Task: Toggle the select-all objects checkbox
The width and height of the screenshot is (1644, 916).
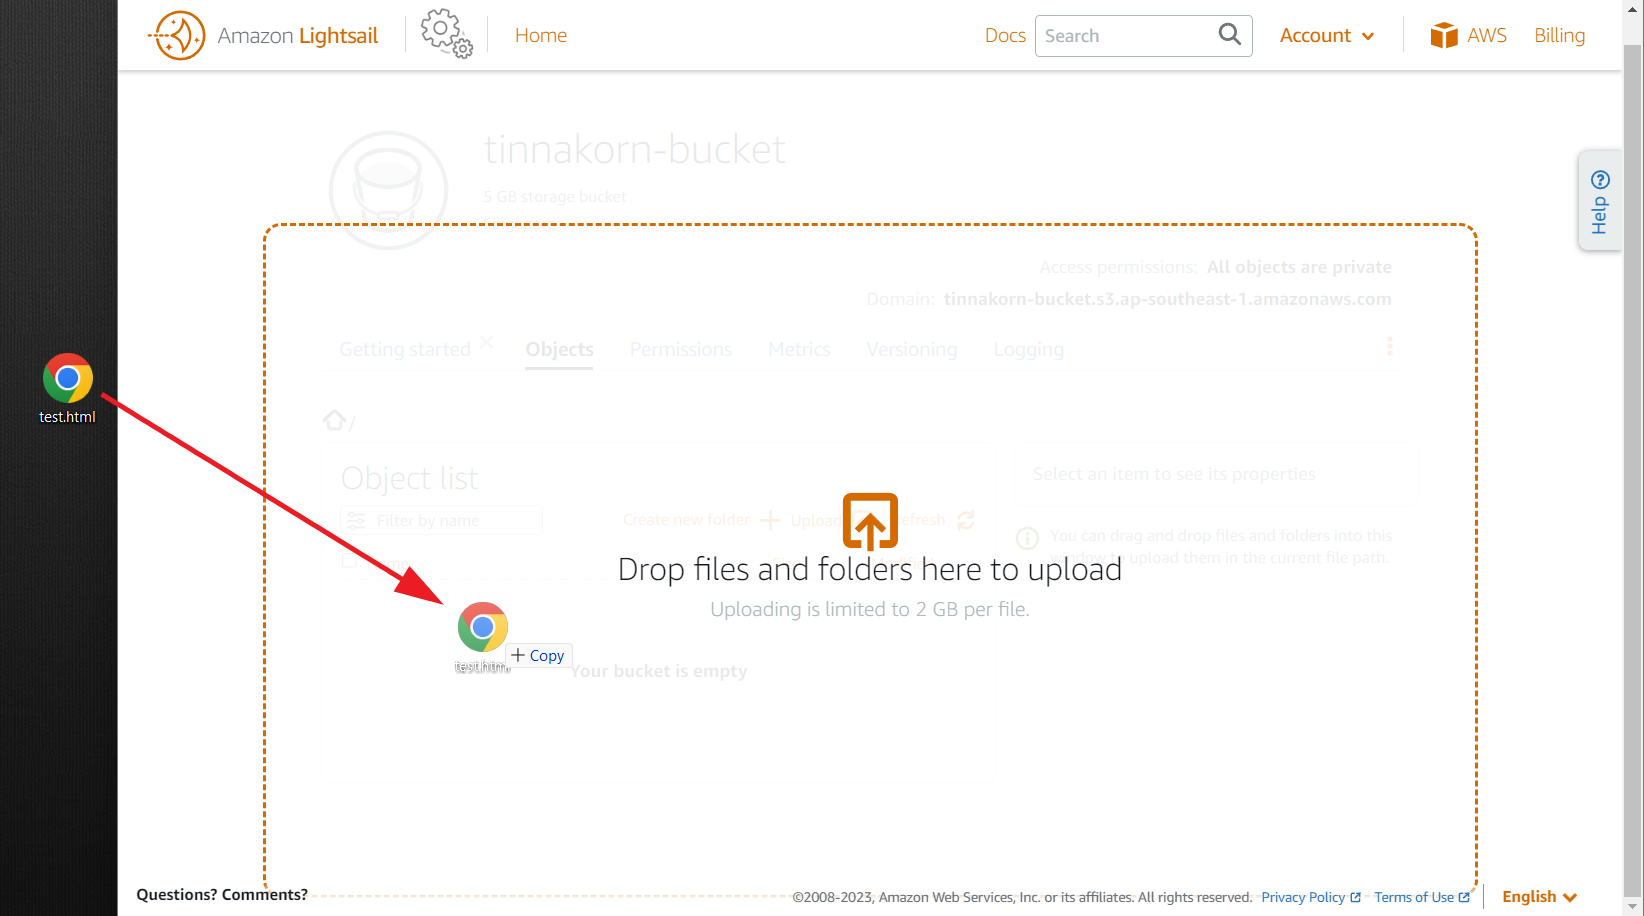Action: (x=349, y=561)
